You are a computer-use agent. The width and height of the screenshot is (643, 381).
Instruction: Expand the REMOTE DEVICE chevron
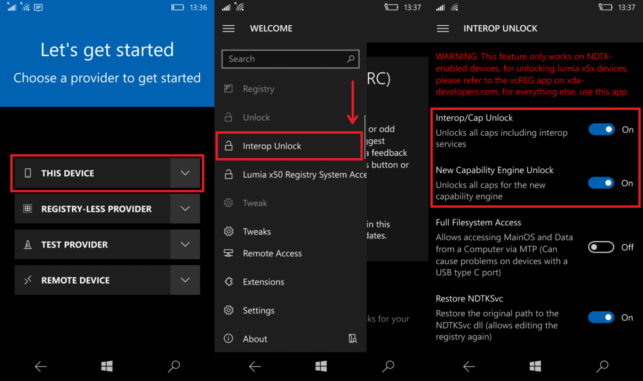click(185, 280)
